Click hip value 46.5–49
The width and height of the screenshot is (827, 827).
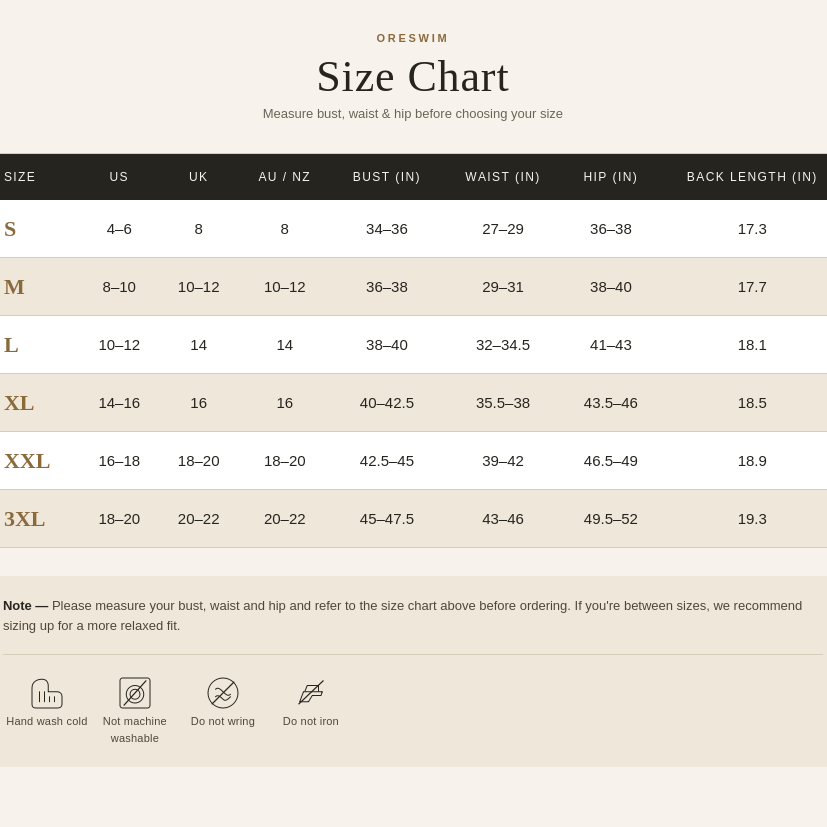click(x=611, y=461)
